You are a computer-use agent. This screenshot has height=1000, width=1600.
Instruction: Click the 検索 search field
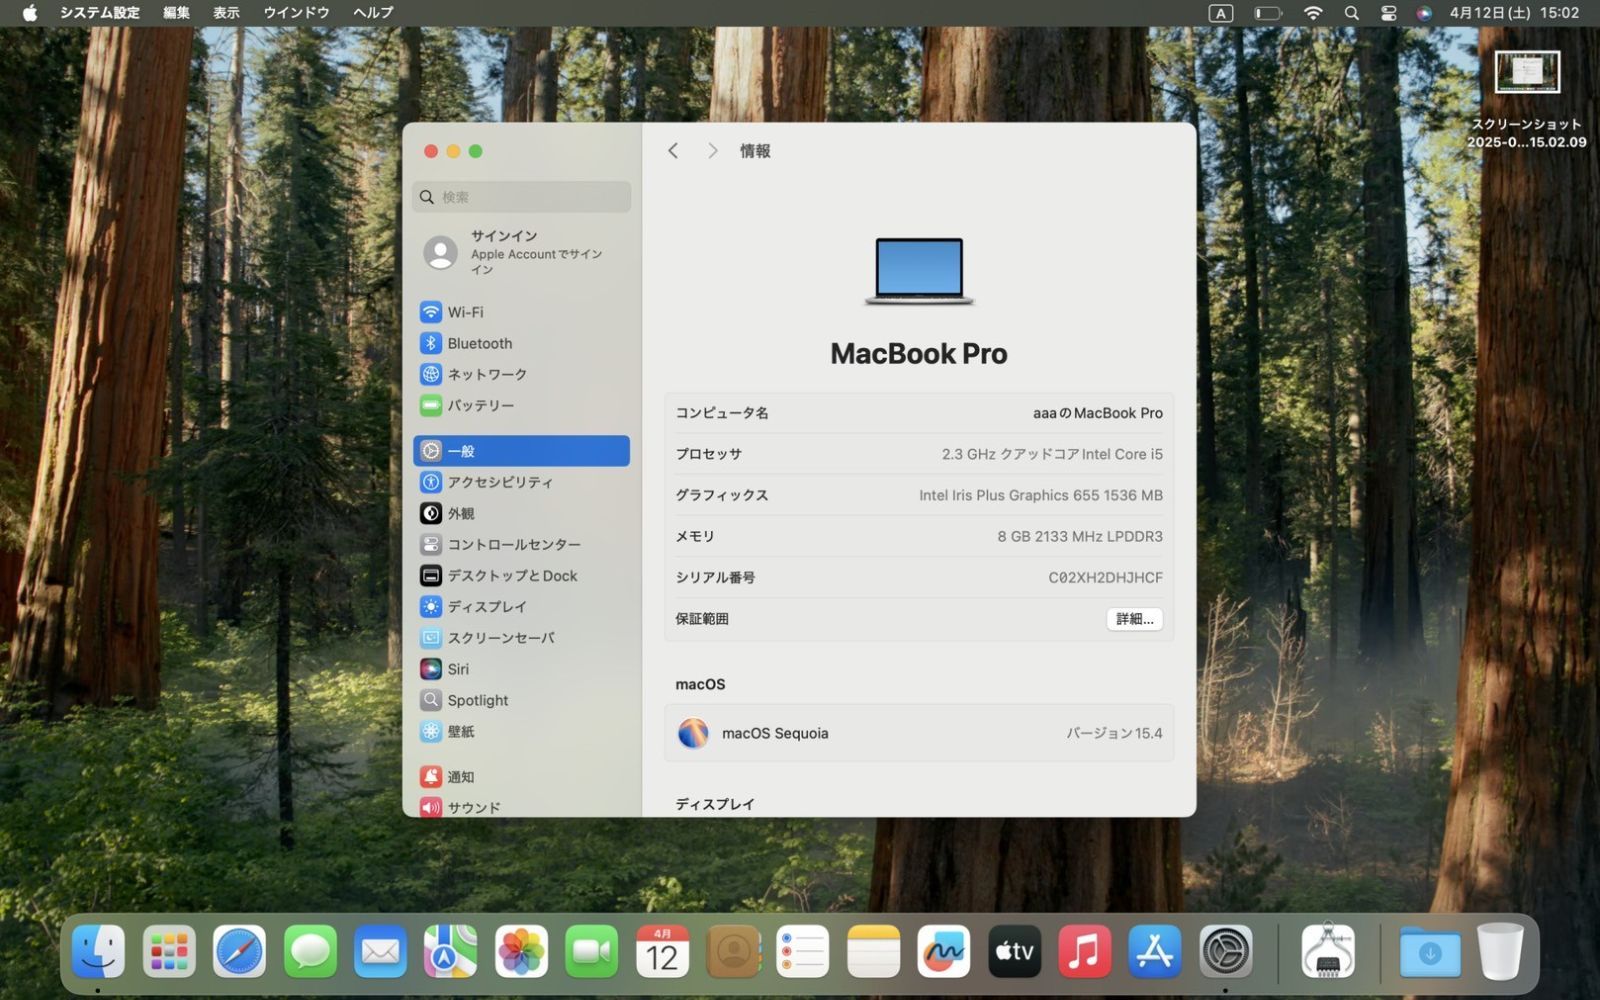[521, 197]
